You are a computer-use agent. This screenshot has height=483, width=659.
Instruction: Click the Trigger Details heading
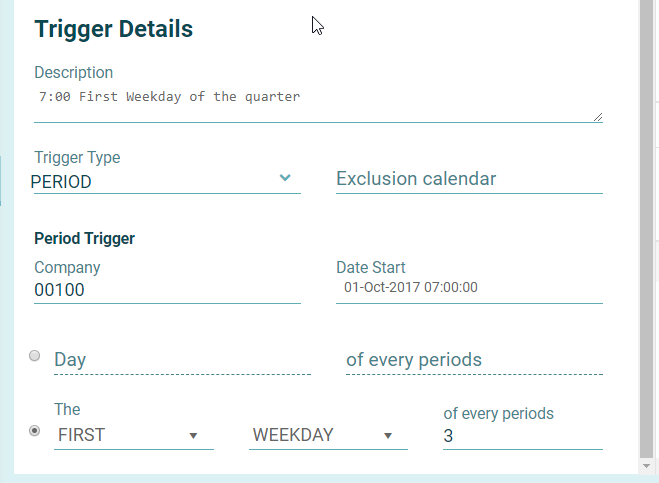click(x=114, y=29)
